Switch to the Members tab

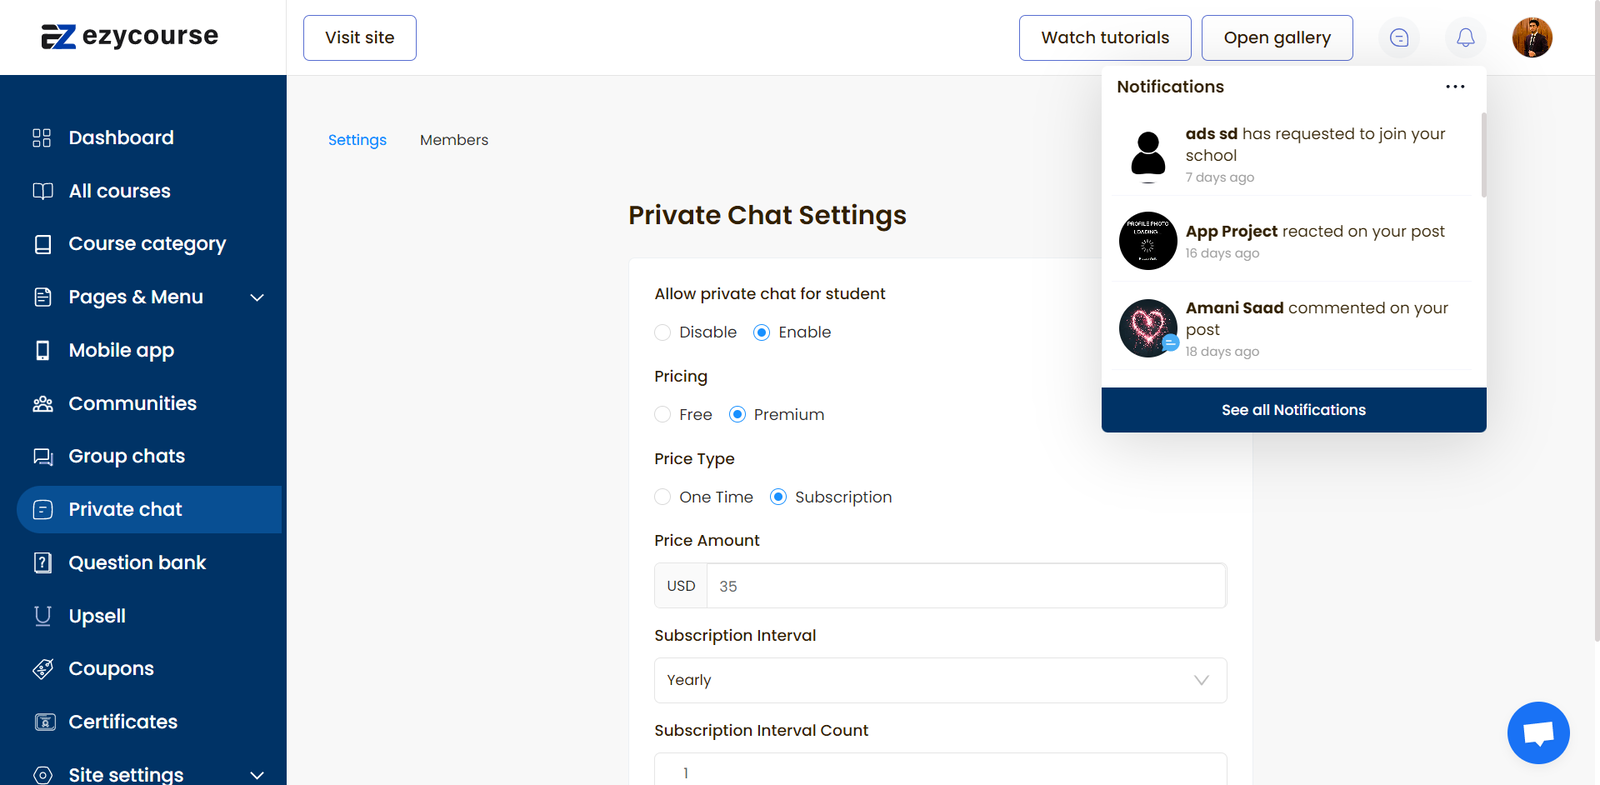pos(454,140)
